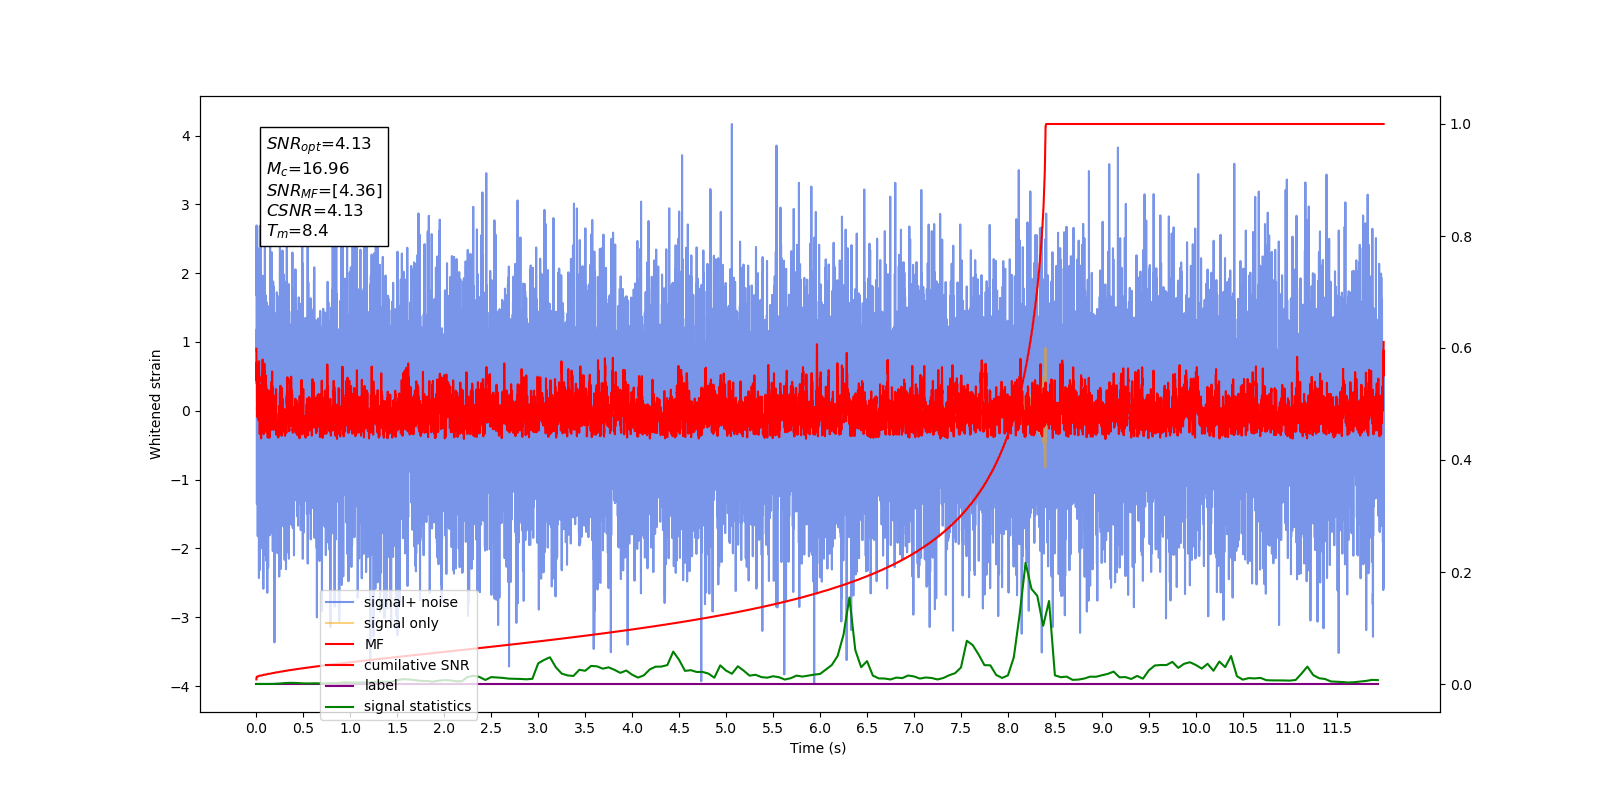1600x800 pixels.
Task: Click the tallest green signal statistics peak
Action: click(1025, 566)
